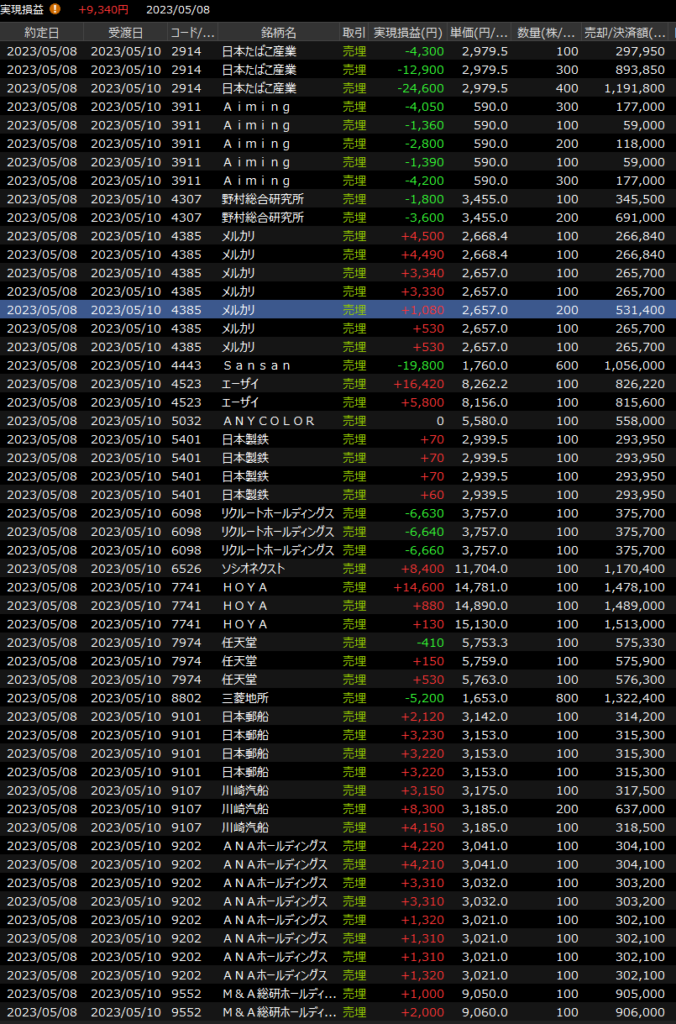676x1024 pixels.
Task: Click the ソシオネクスト row
Action: coord(337,568)
